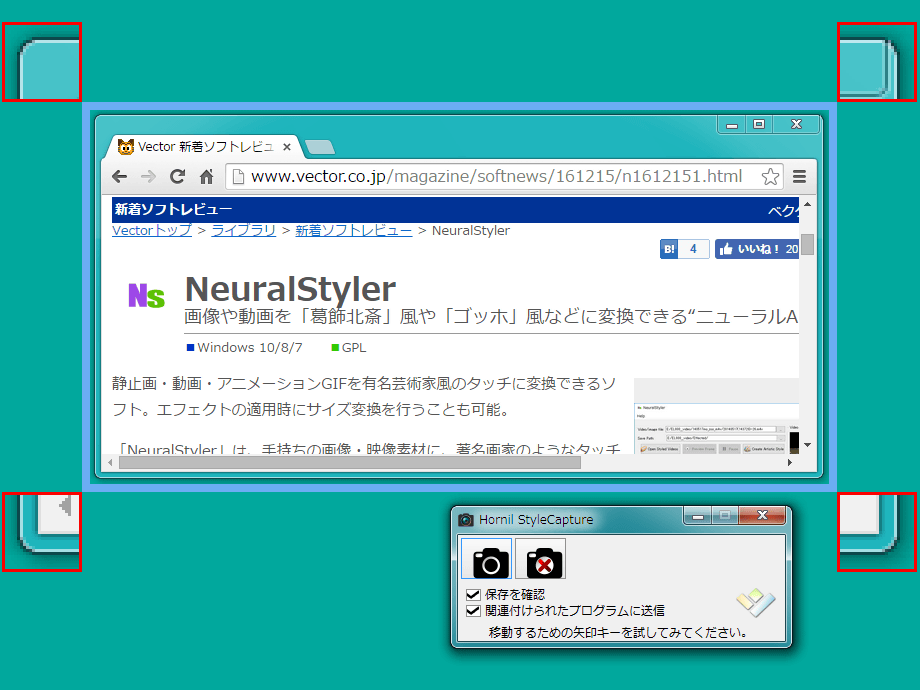Viewport: 920px width, 690px height.
Task: Select the Vector 新着ソフトレビュー tab
Action: point(205,147)
